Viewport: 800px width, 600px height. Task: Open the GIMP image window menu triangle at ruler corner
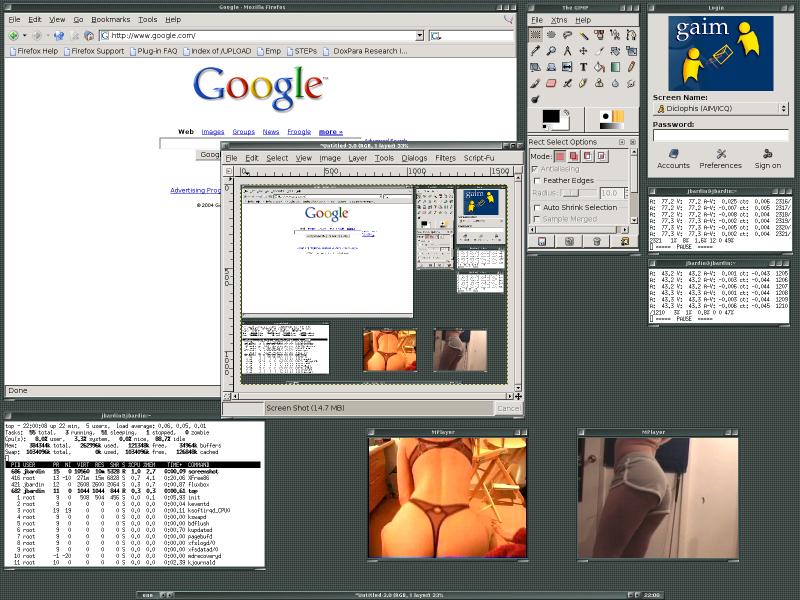coord(229,171)
